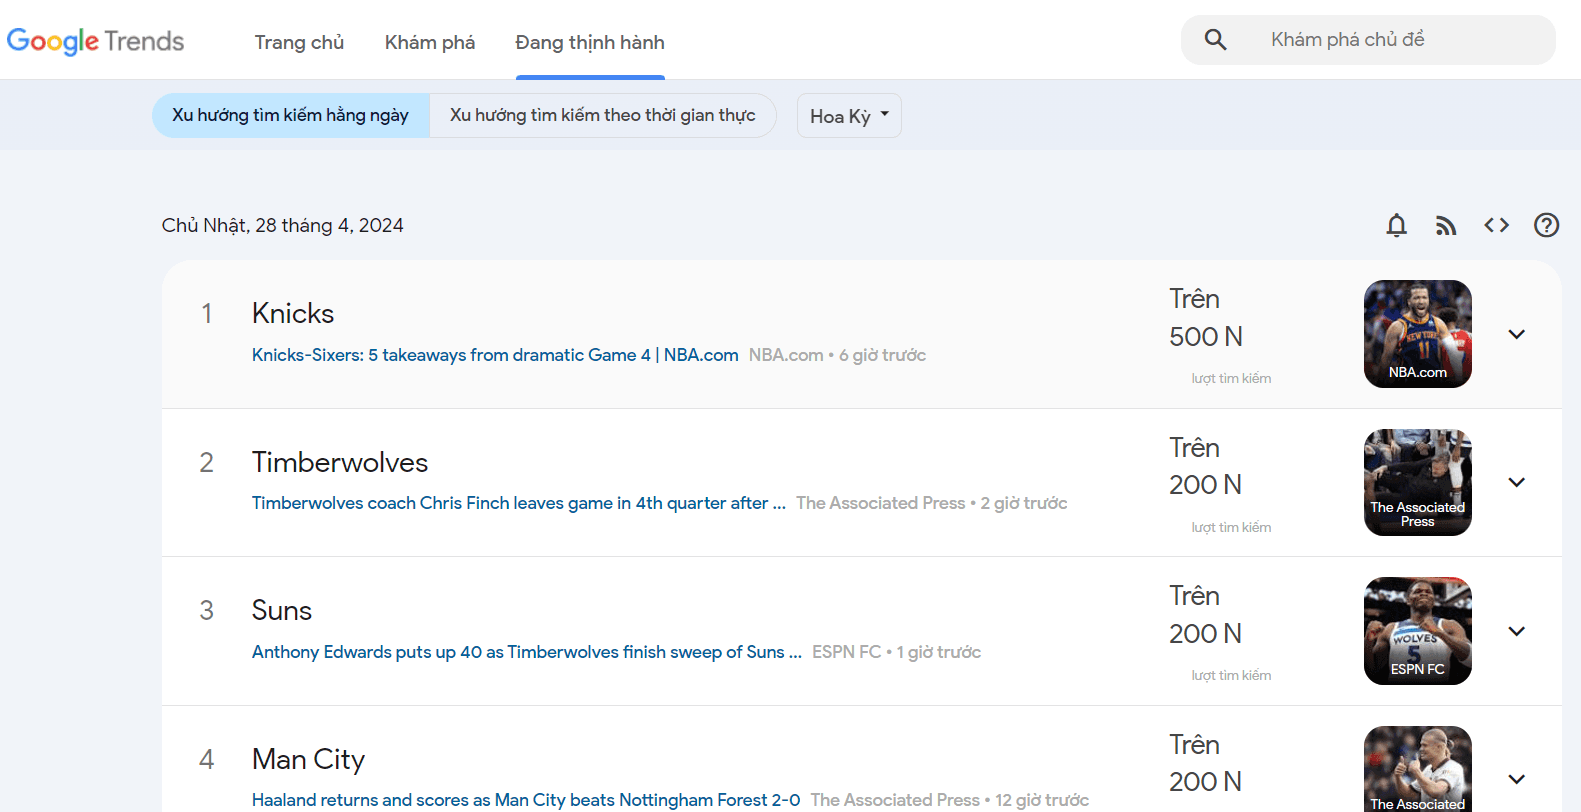Click the embed code icon

(x=1496, y=225)
